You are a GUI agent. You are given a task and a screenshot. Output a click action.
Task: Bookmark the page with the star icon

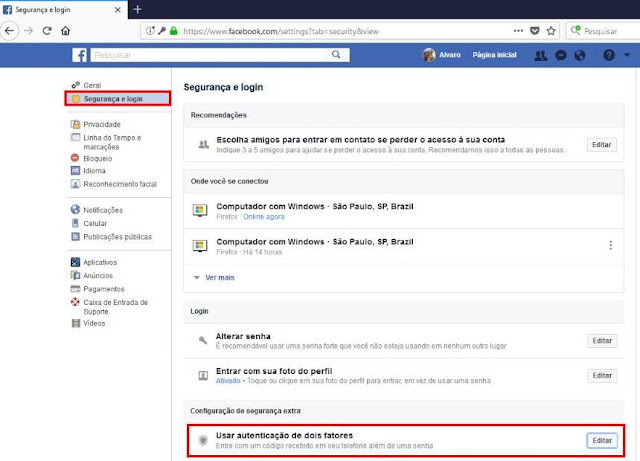pyautogui.click(x=551, y=31)
